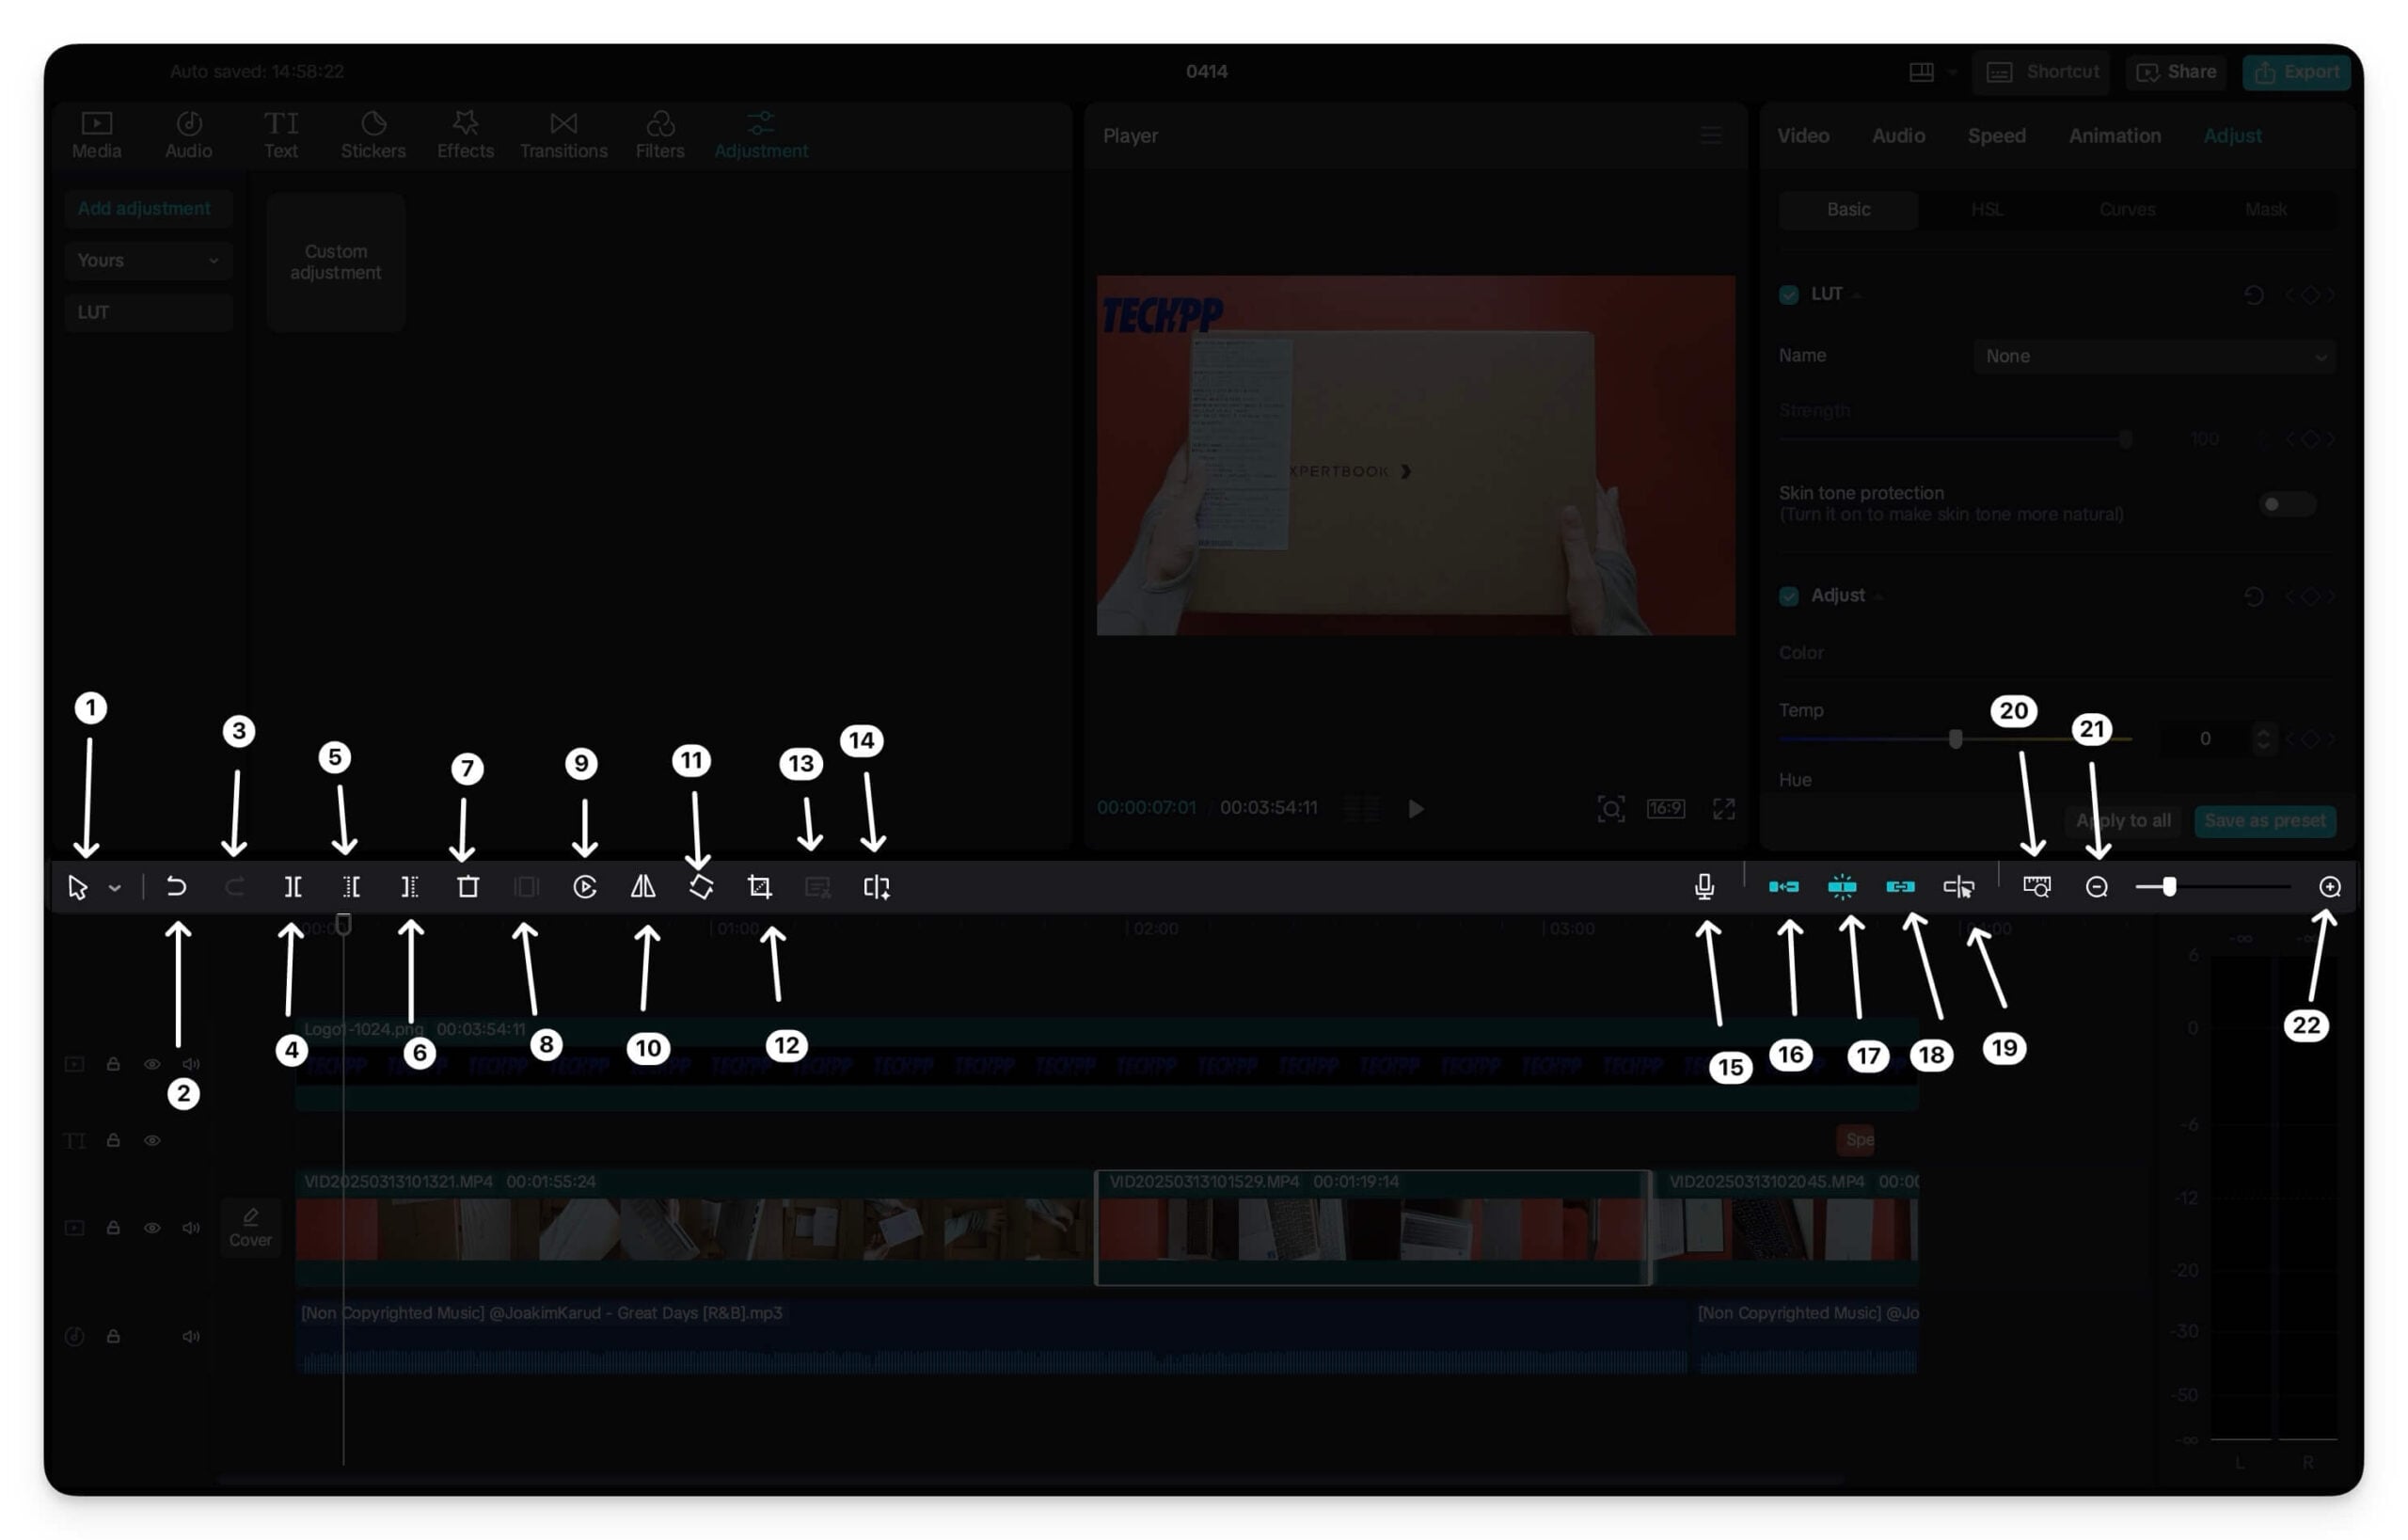Viewport: 2408px width, 1540px height.
Task: Click the Undo icon in timeline toolbar
Action: 176,887
